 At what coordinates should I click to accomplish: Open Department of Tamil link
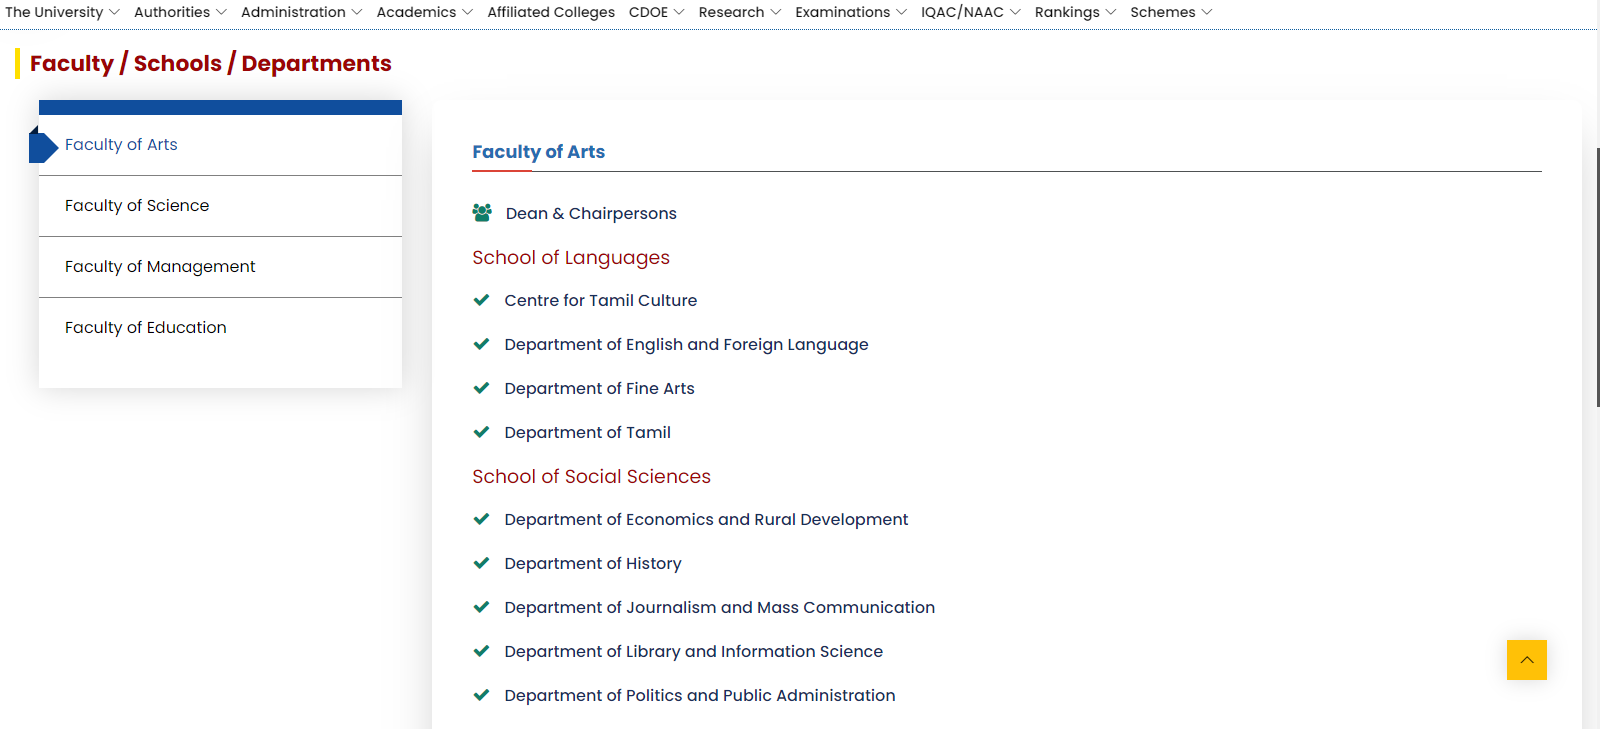pyautogui.click(x=587, y=432)
